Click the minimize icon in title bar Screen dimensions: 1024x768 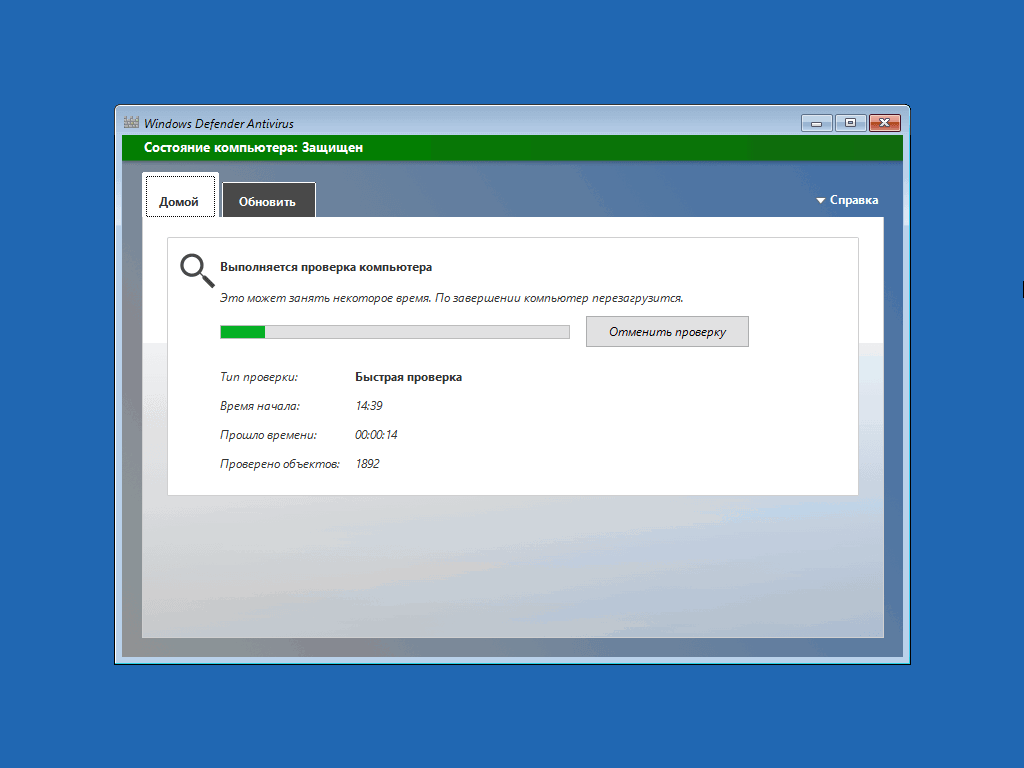pos(815,122)
